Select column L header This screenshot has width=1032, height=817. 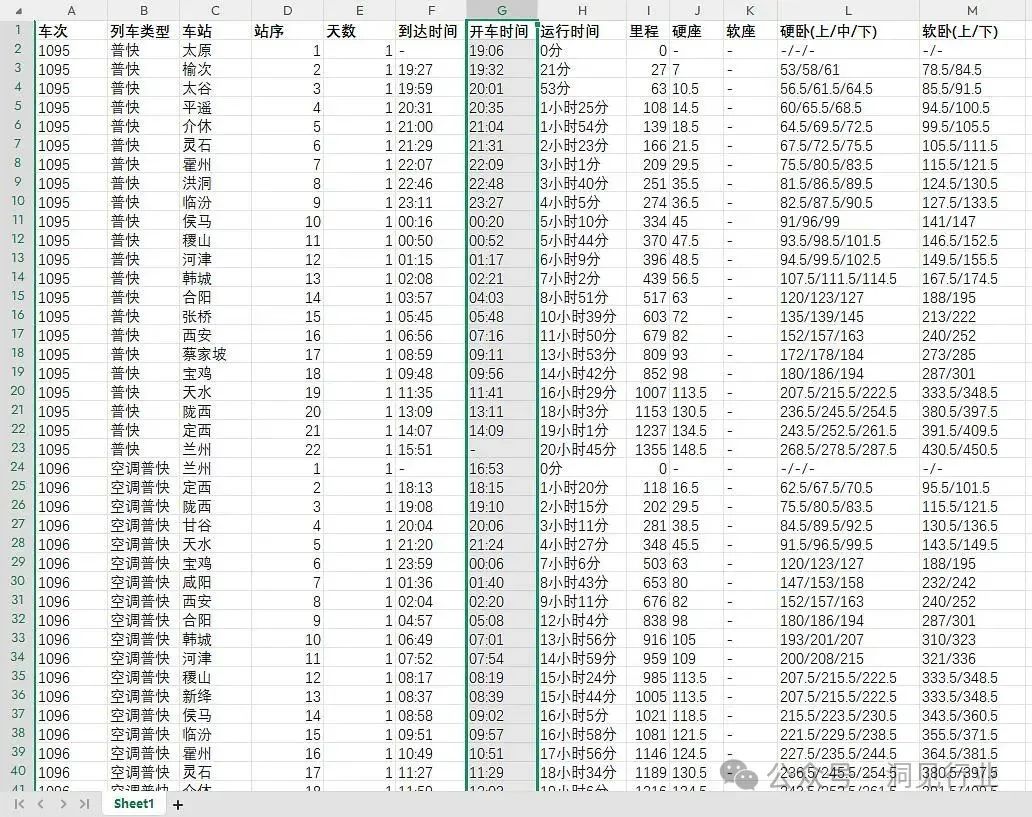848,11
